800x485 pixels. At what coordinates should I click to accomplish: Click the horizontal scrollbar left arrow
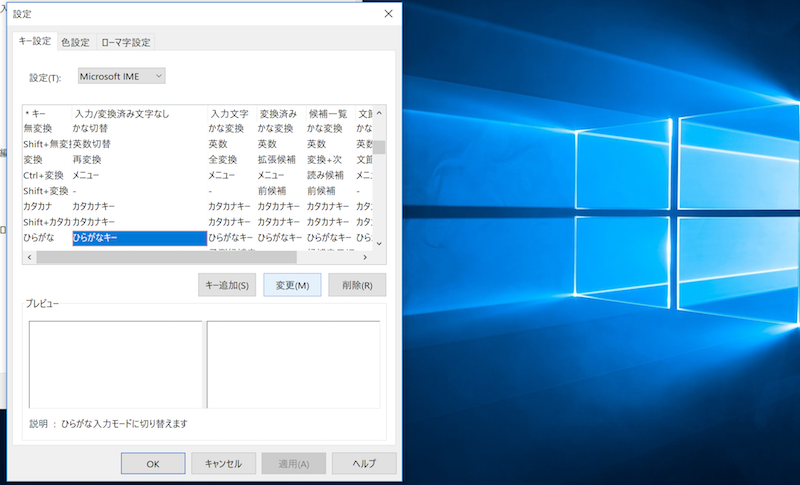point(28,257)
